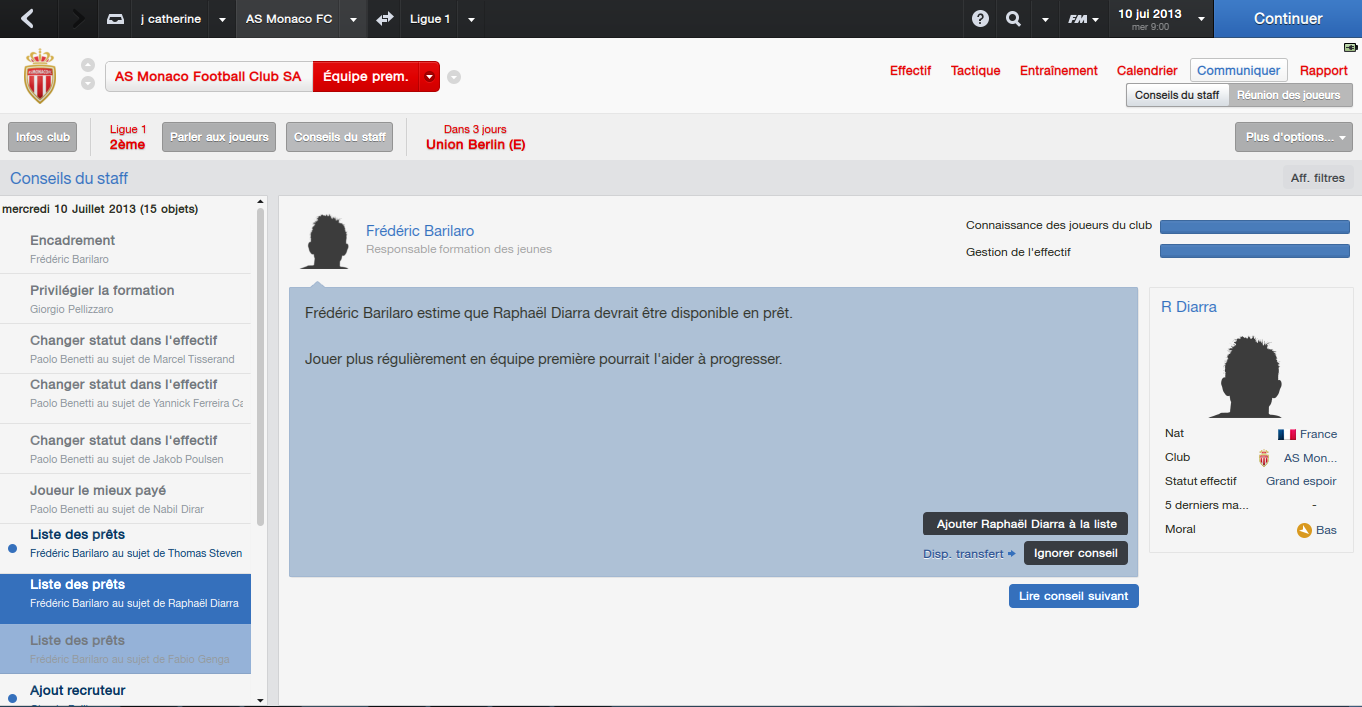Switch to Réunion des joueurs toggle
Screen dimensions: 1362x707
1290,95
